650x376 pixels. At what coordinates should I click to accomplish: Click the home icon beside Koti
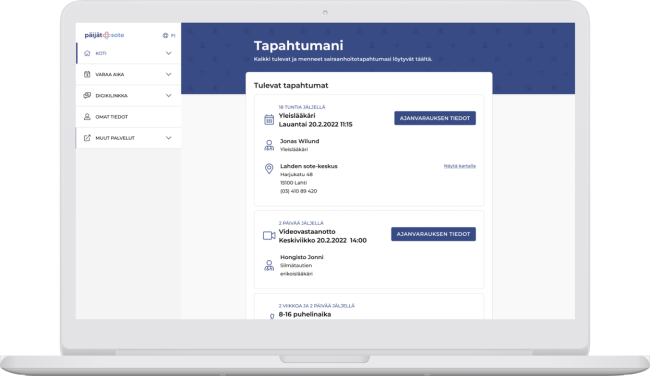tap(87, 53)
